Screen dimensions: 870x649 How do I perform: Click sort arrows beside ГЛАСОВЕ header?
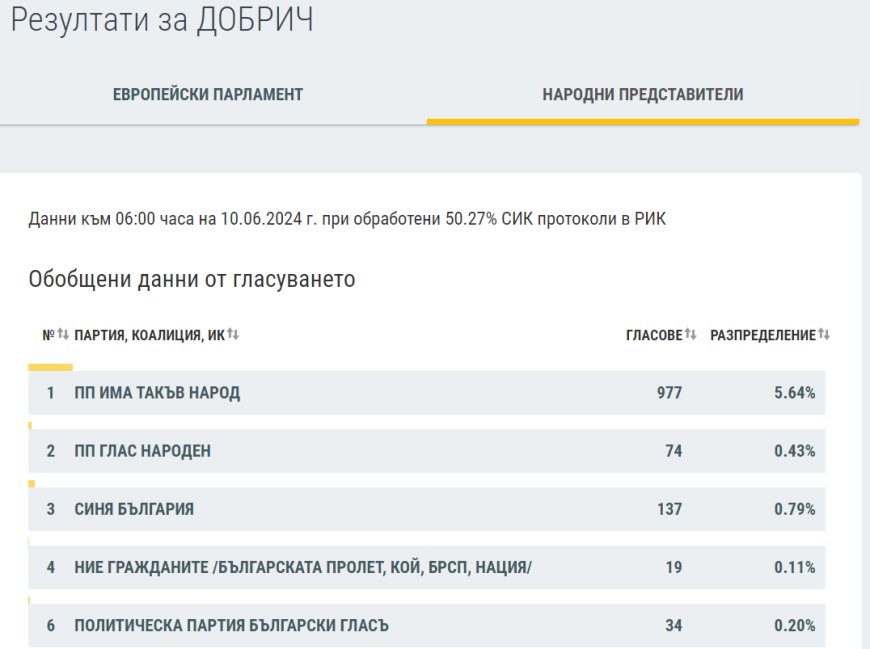(691, 334)
